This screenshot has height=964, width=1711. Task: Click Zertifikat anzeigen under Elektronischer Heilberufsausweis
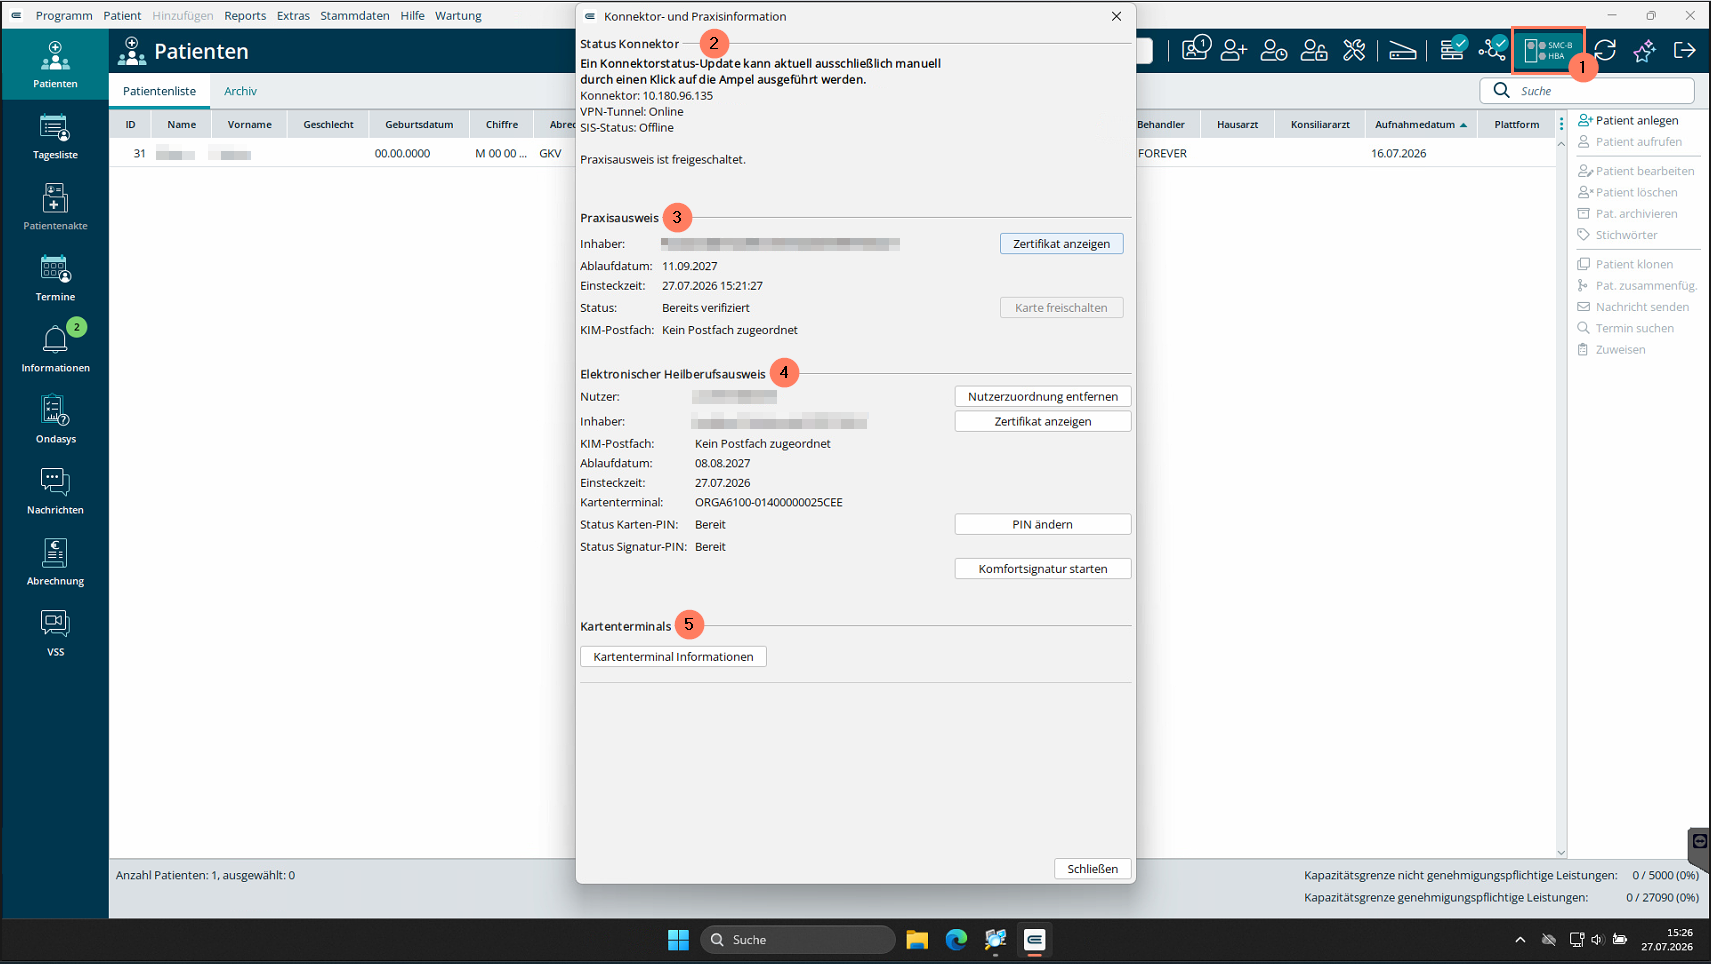click(x=1043, y=422)
